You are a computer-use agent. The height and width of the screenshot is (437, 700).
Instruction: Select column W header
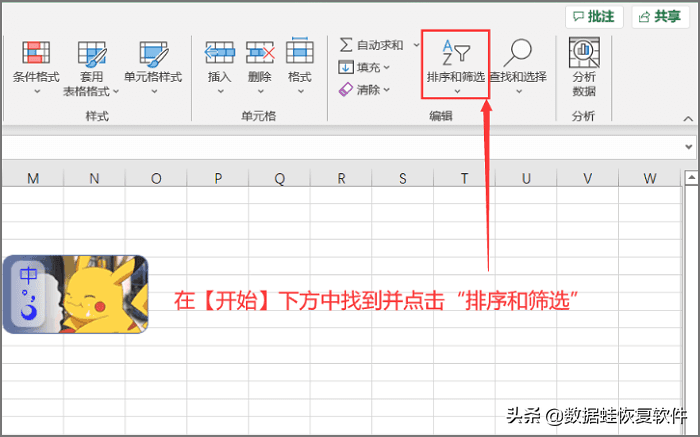[x=650, y=179]
